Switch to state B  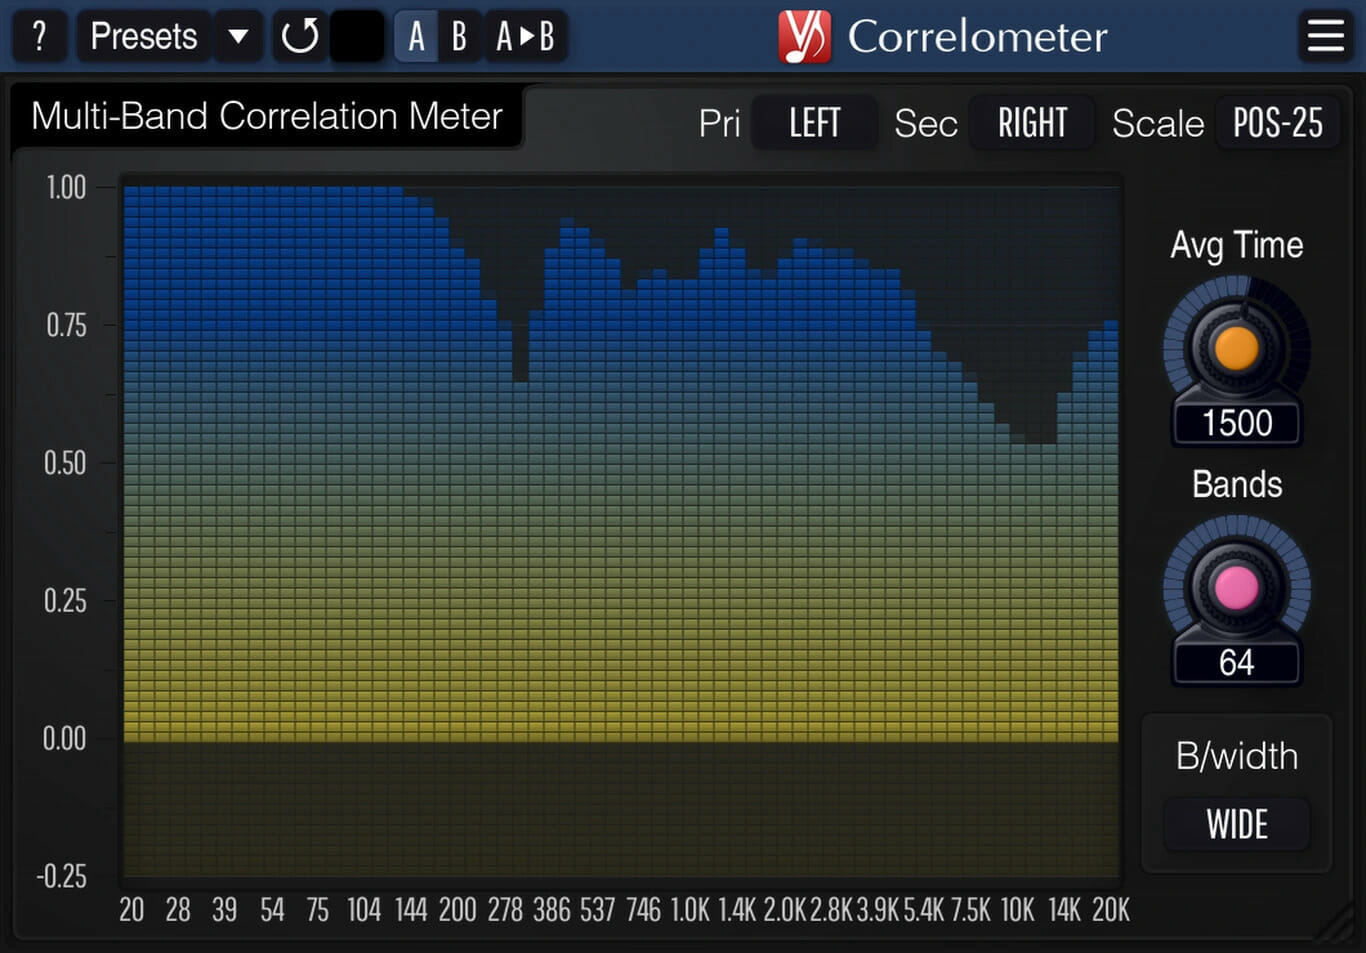460,37
